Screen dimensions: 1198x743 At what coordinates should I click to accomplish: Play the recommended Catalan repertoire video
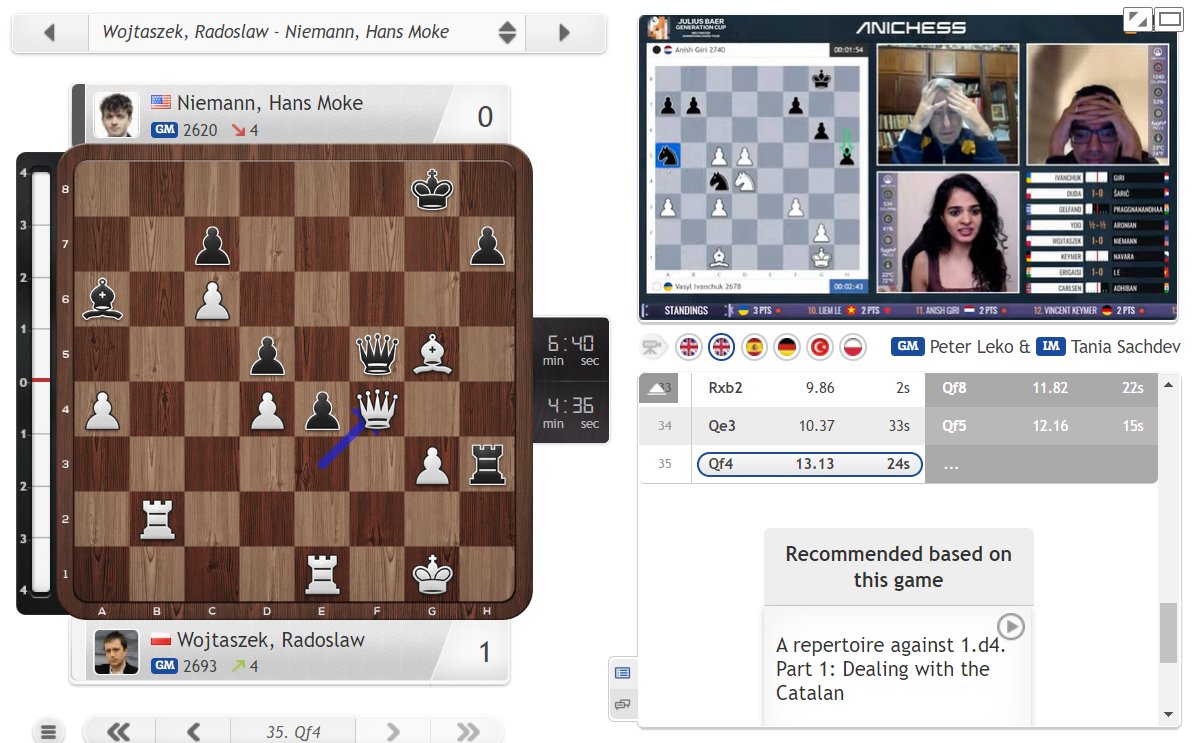(x=1011, y=627)
